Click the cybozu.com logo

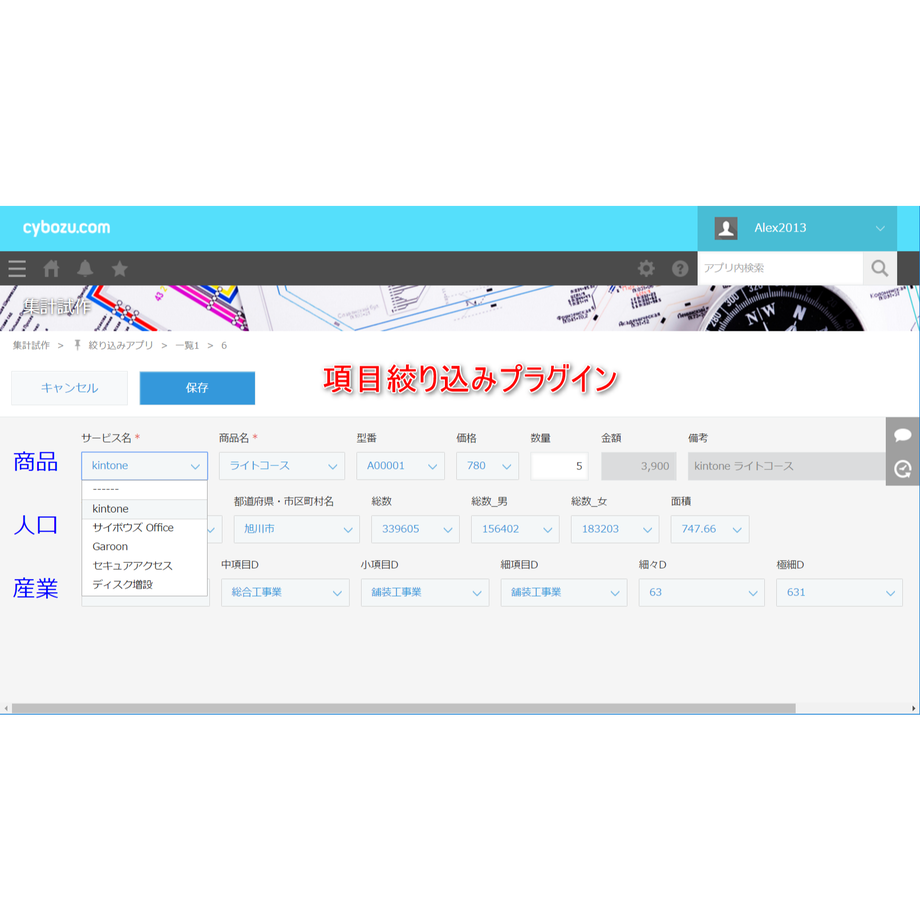[x=66, y=228]
